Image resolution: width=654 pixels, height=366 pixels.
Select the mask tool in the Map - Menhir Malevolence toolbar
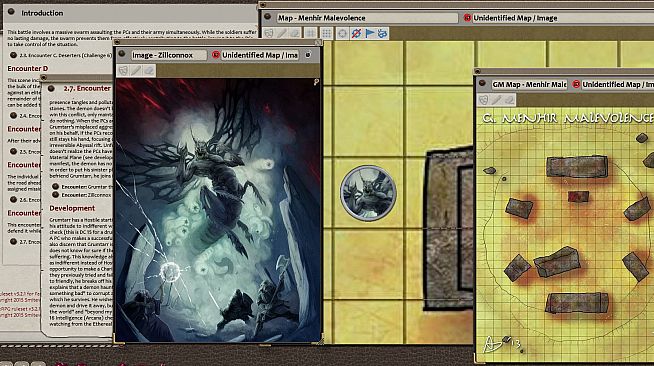click(269, 33)
